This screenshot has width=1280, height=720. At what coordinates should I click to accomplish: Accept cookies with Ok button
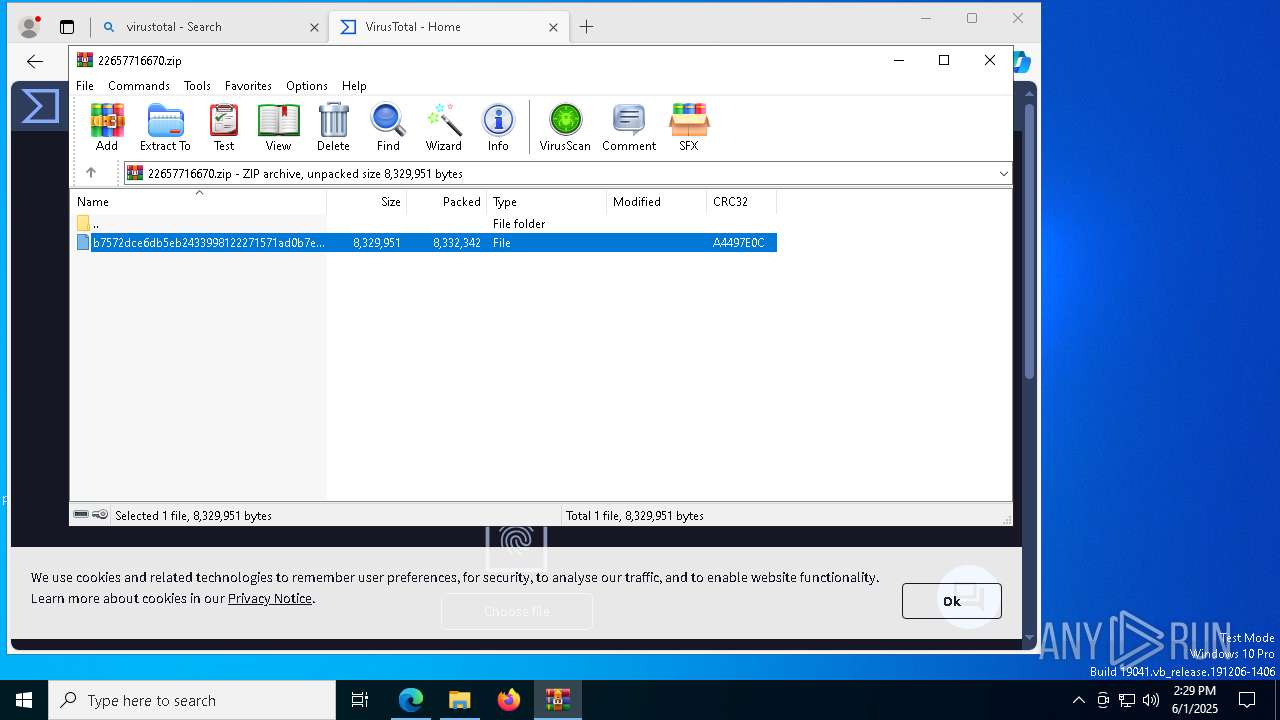pos(951,601)
